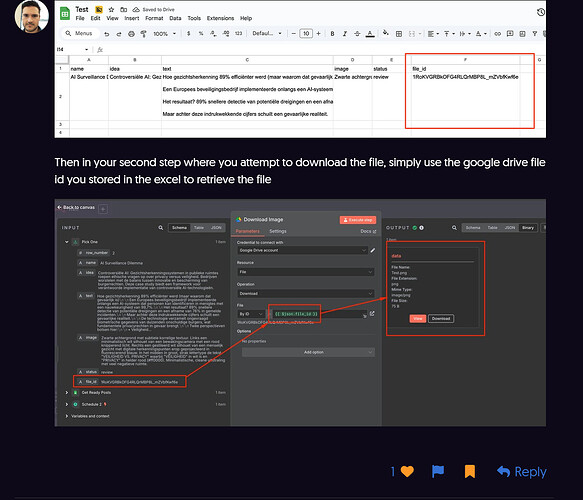Viewport: 583px width, 500px height.
Task: Click the Reply button
Action: (522, 472)
